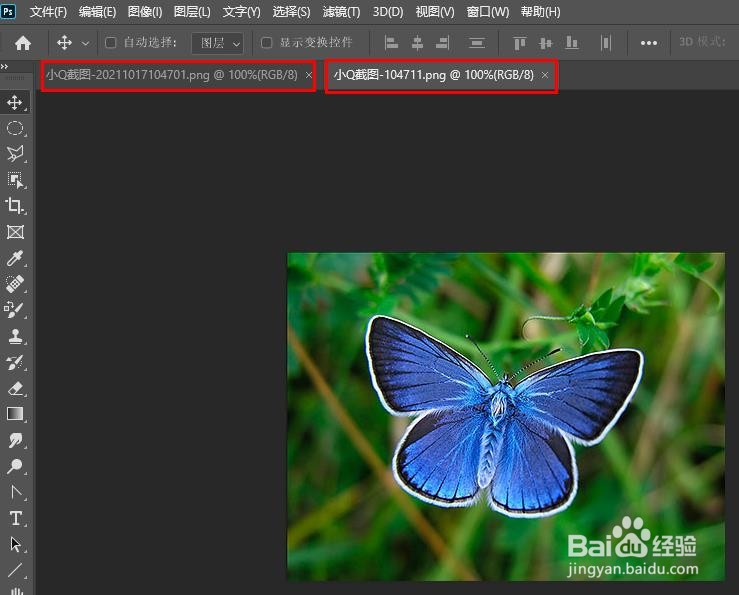Select the Gradient tool
The image size is (739, 595).
point(15,414)
